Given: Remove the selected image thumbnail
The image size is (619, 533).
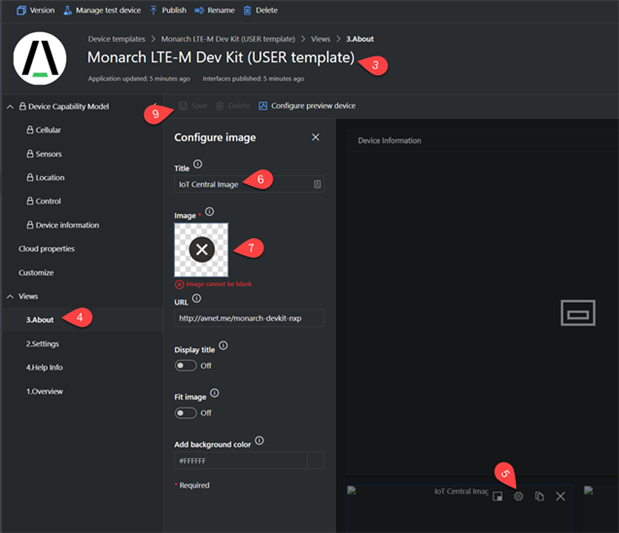Looking at the screenshot, I should [x=202, y=250].
